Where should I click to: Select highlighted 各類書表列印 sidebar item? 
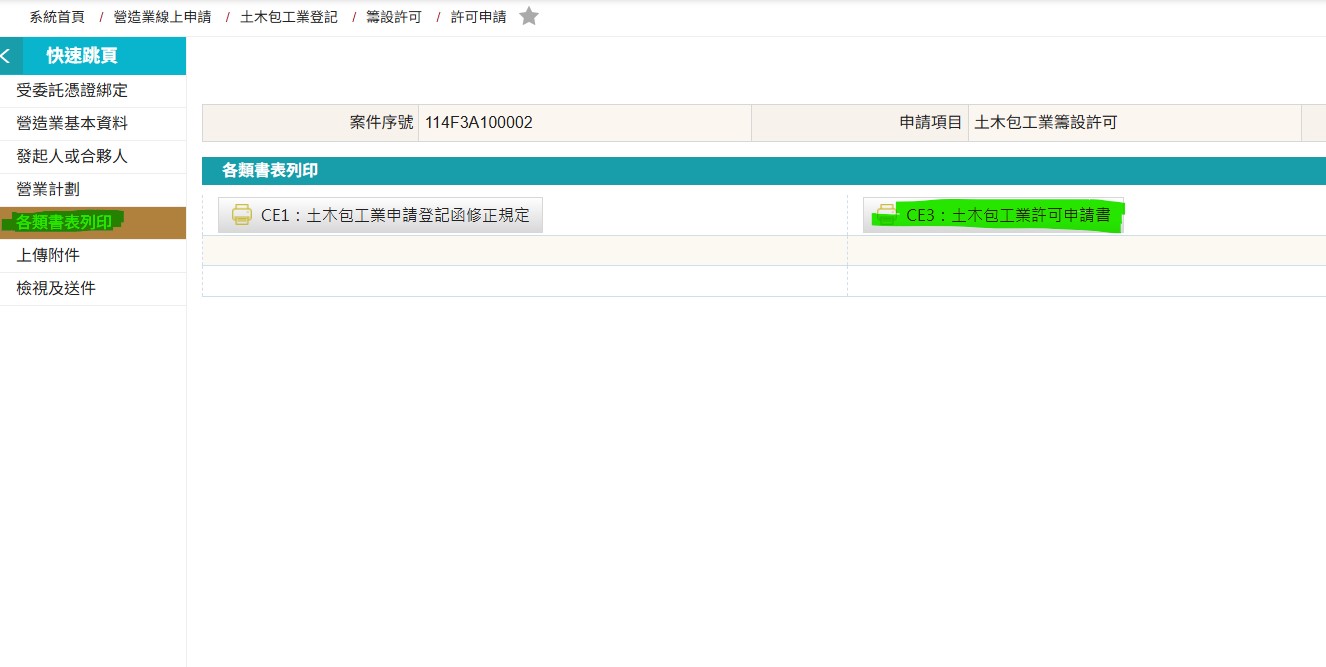pos(64,222)
